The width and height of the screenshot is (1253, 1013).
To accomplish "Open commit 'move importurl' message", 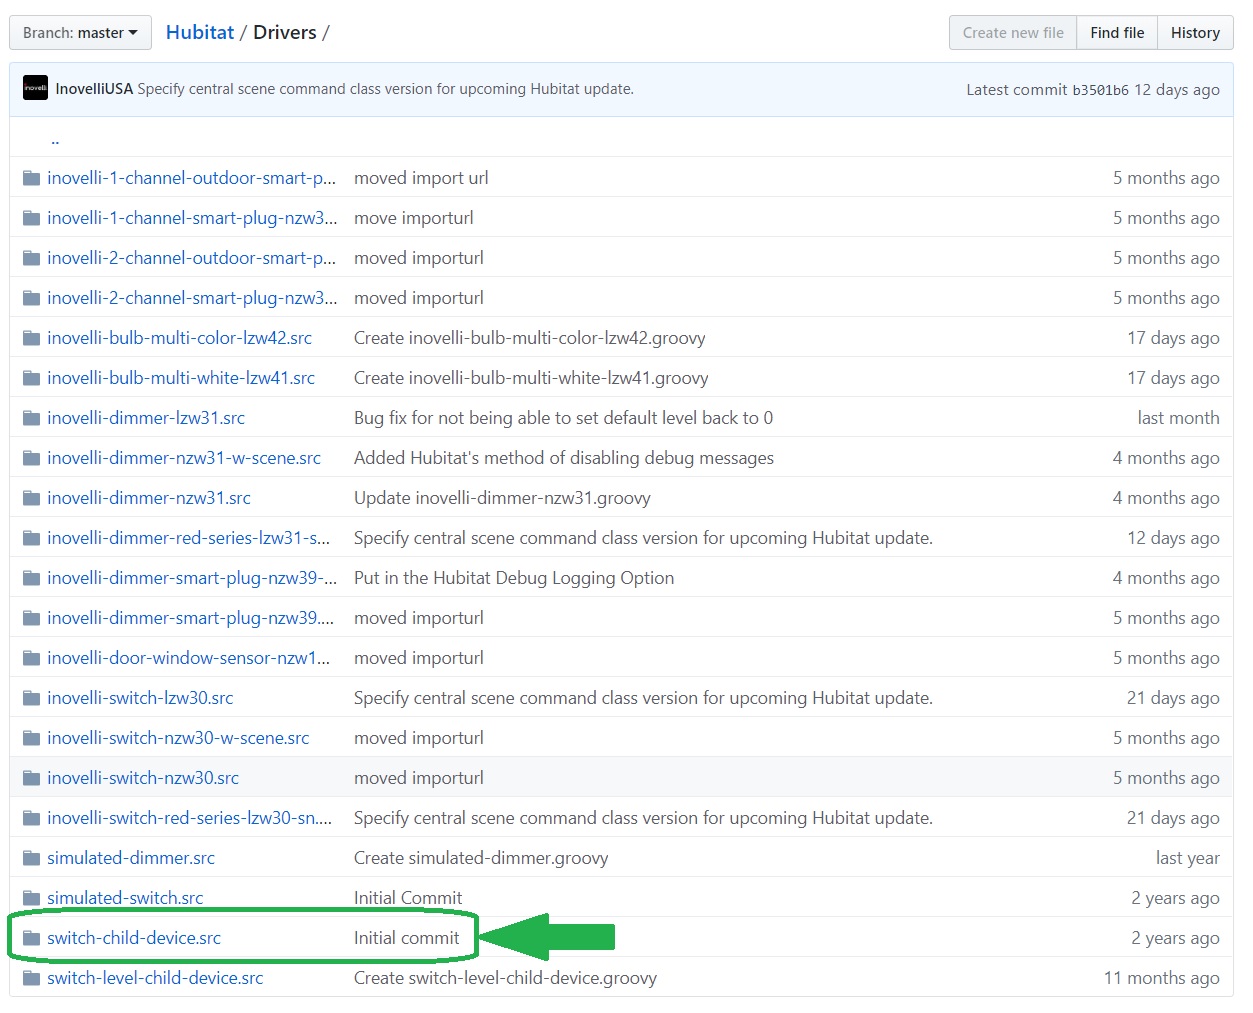I will pyautogui.click(x=414, y=218).
